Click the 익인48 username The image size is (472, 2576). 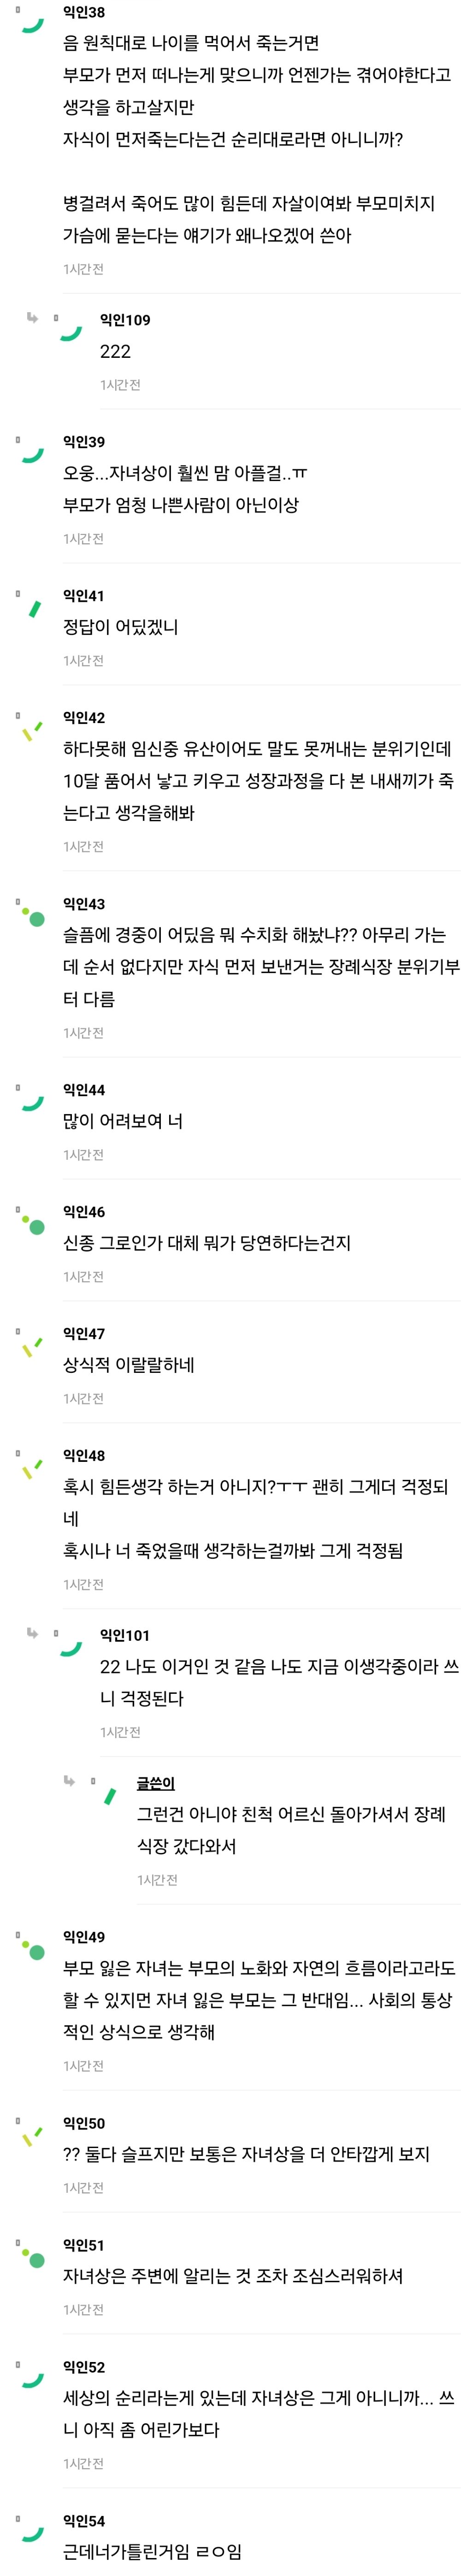click(x=84, y=1455)
